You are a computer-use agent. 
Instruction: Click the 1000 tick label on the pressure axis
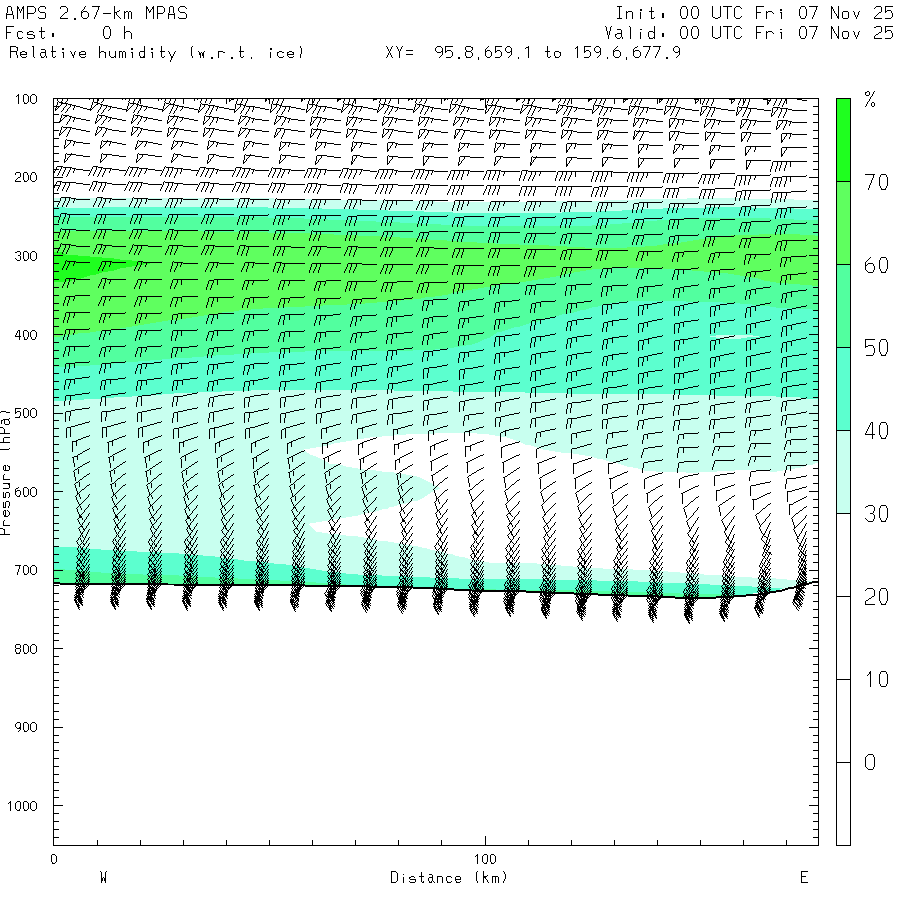point(24,806)
